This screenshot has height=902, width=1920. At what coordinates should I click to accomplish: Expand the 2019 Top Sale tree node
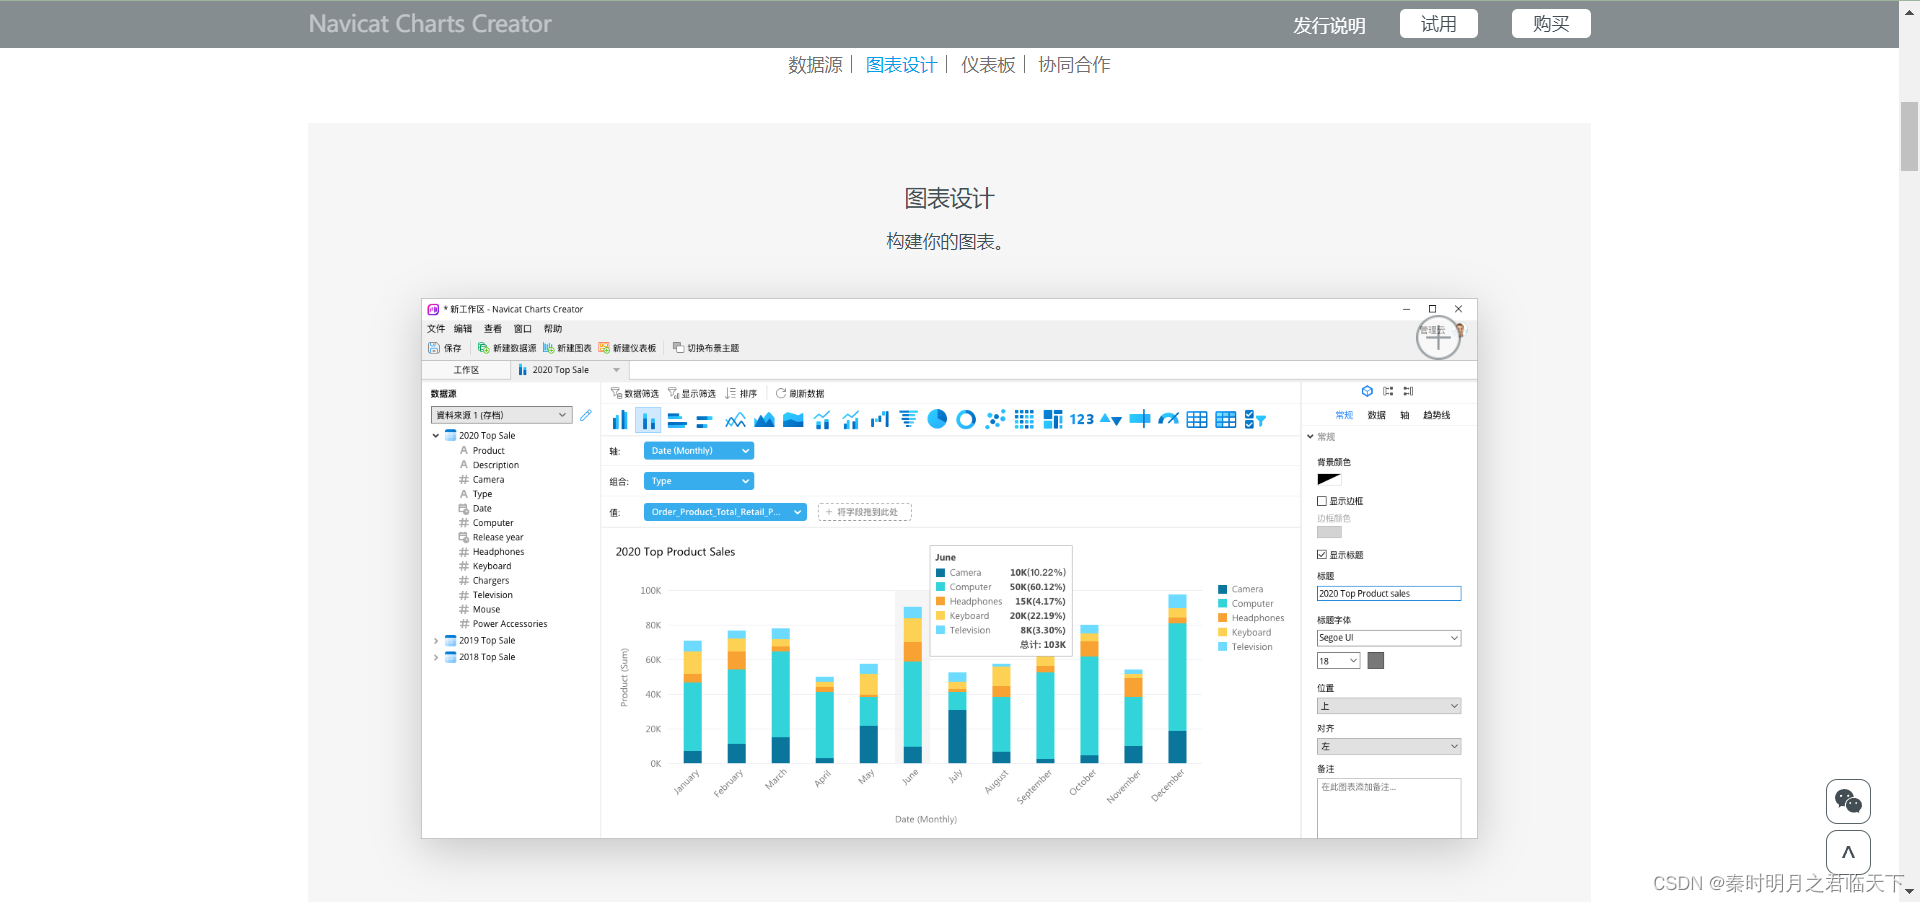point(436,641)
